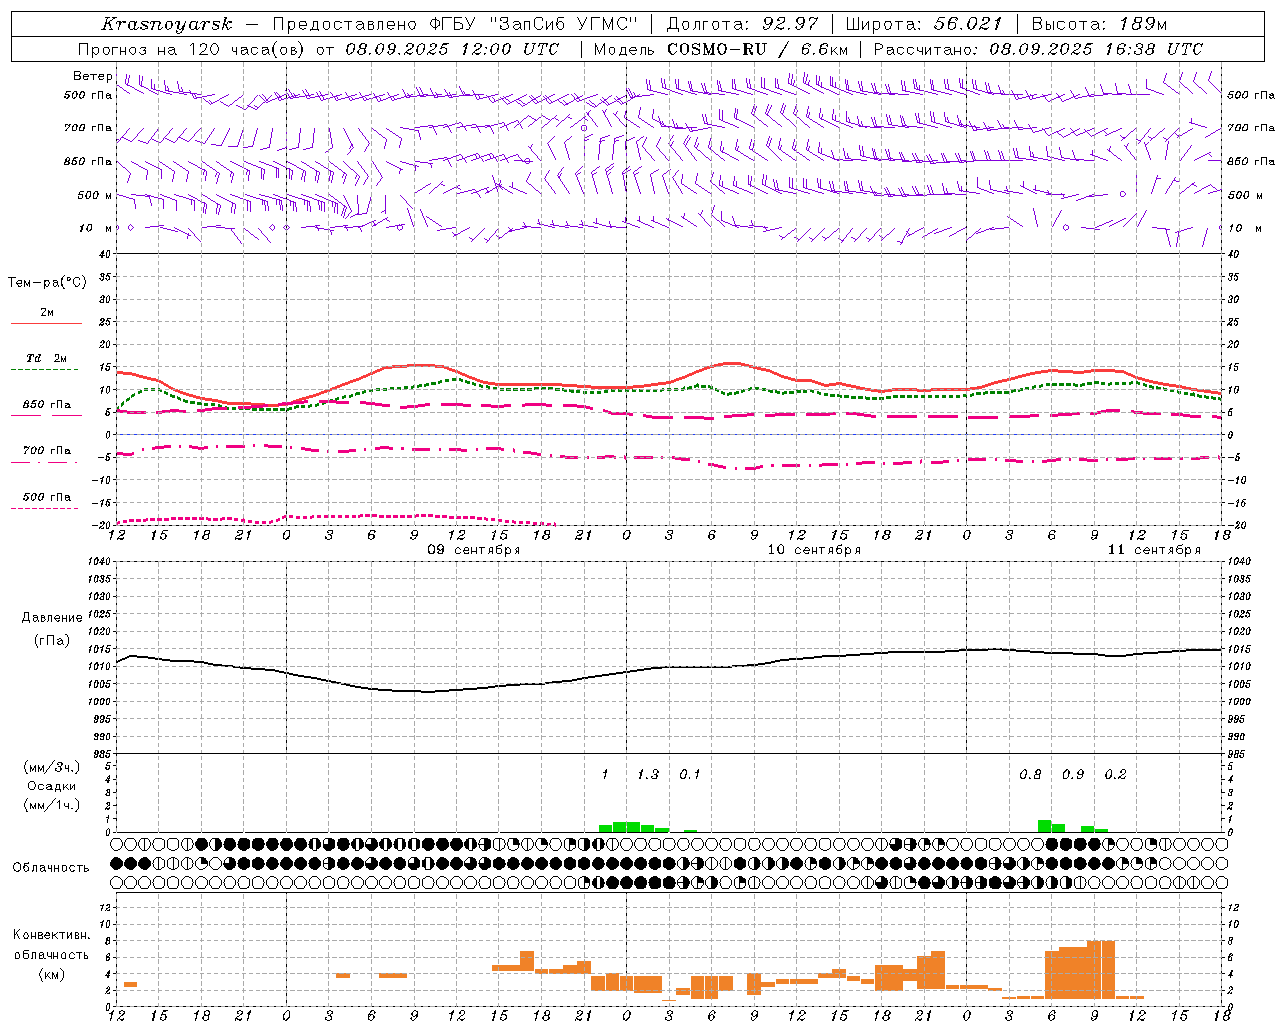Screen dimensions: 1280x1024
Task: Click the '(мм/3ч.)' precipitation unit label
Action: tap(52, 767)
